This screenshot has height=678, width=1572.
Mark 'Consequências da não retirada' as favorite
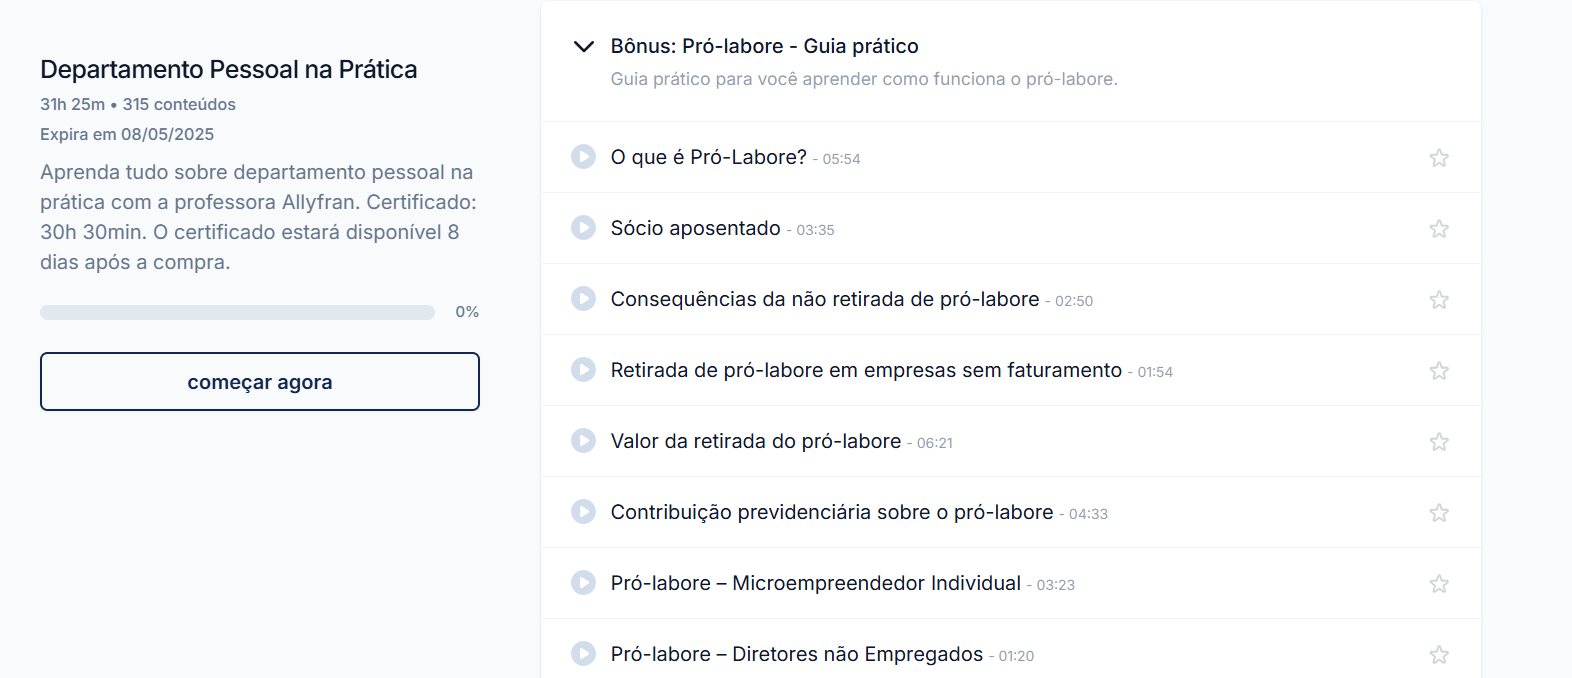click(x=1439, y=300)
